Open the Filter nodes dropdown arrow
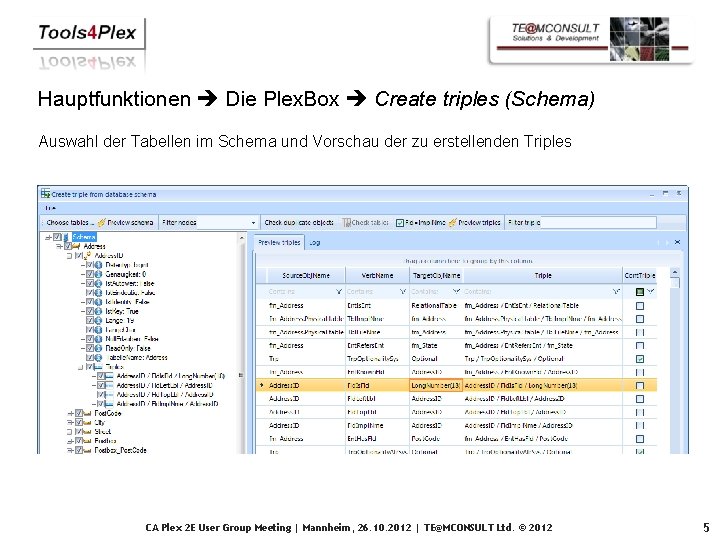Image resolution: width=720 pixels, height=540 pixels. coord(253,223)
